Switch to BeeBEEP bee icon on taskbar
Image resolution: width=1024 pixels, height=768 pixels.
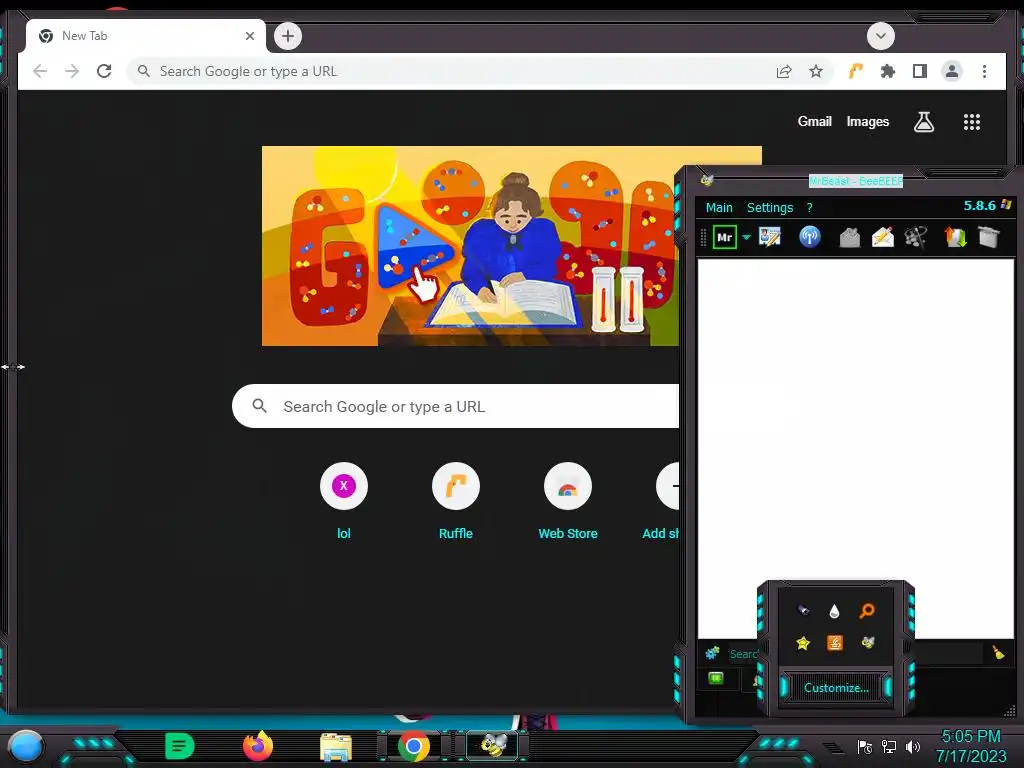(492, 746)
